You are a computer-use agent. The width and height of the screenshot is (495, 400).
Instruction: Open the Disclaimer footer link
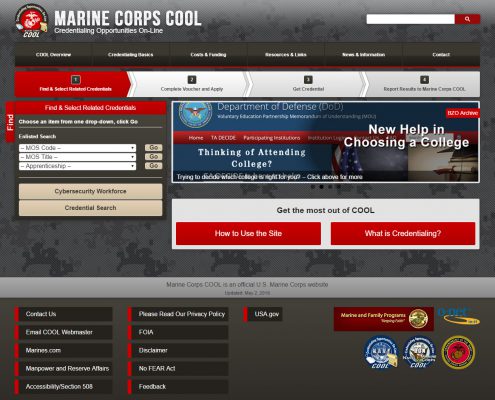[x=178, y=350]
